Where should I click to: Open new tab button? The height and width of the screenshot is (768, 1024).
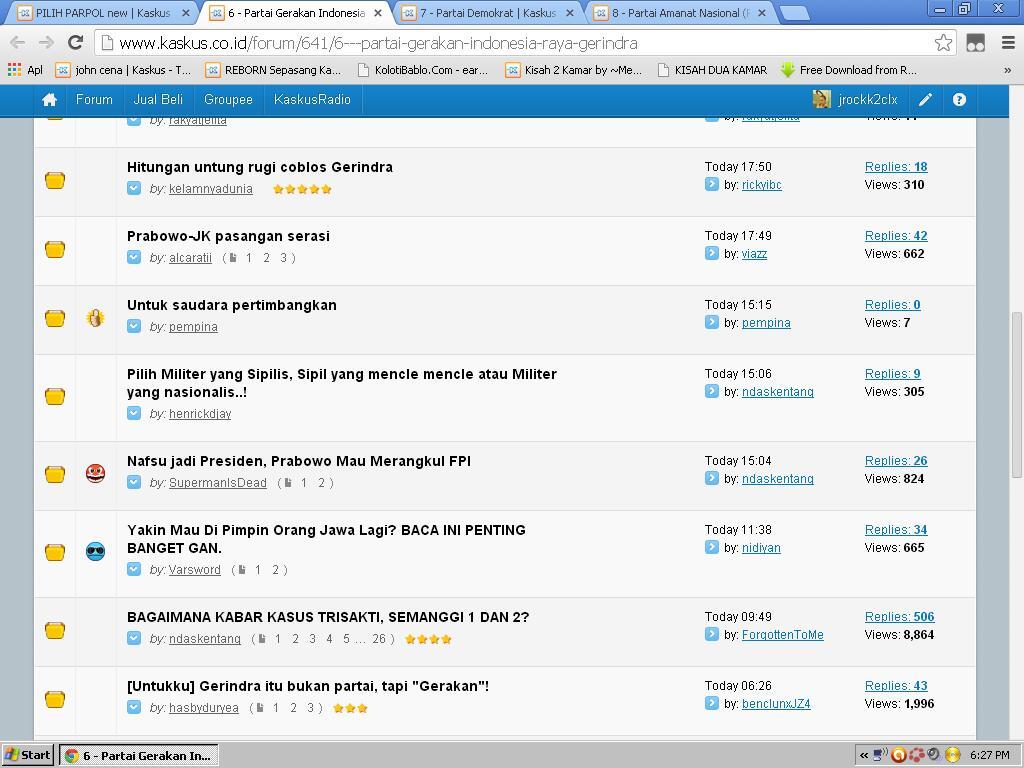click(x=794, y=13)
